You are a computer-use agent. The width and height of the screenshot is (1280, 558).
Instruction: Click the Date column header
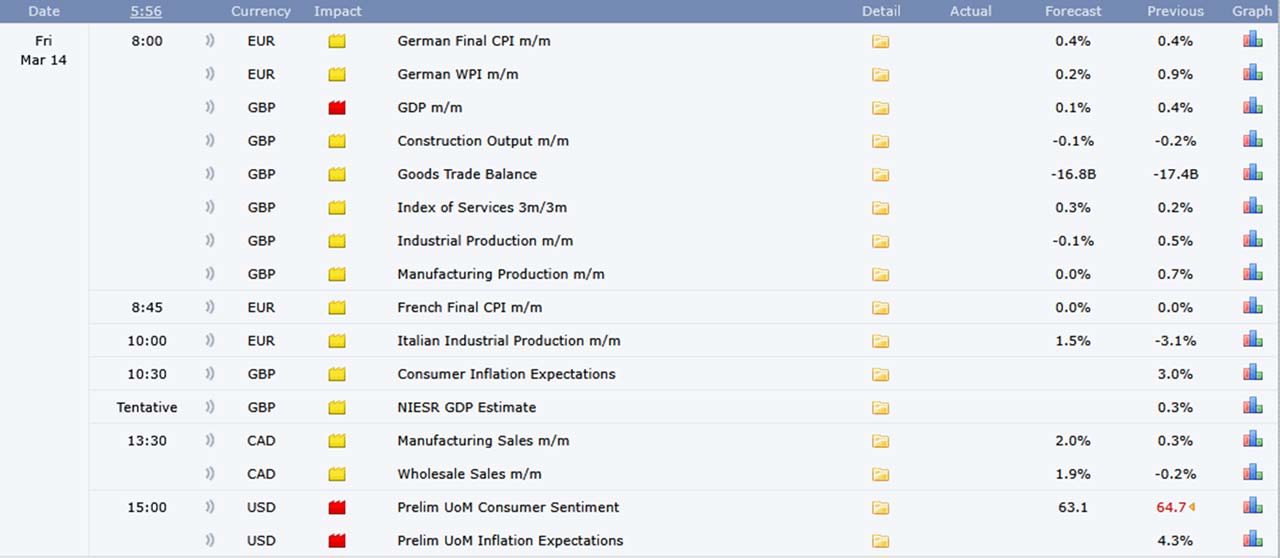pos(44,11)
